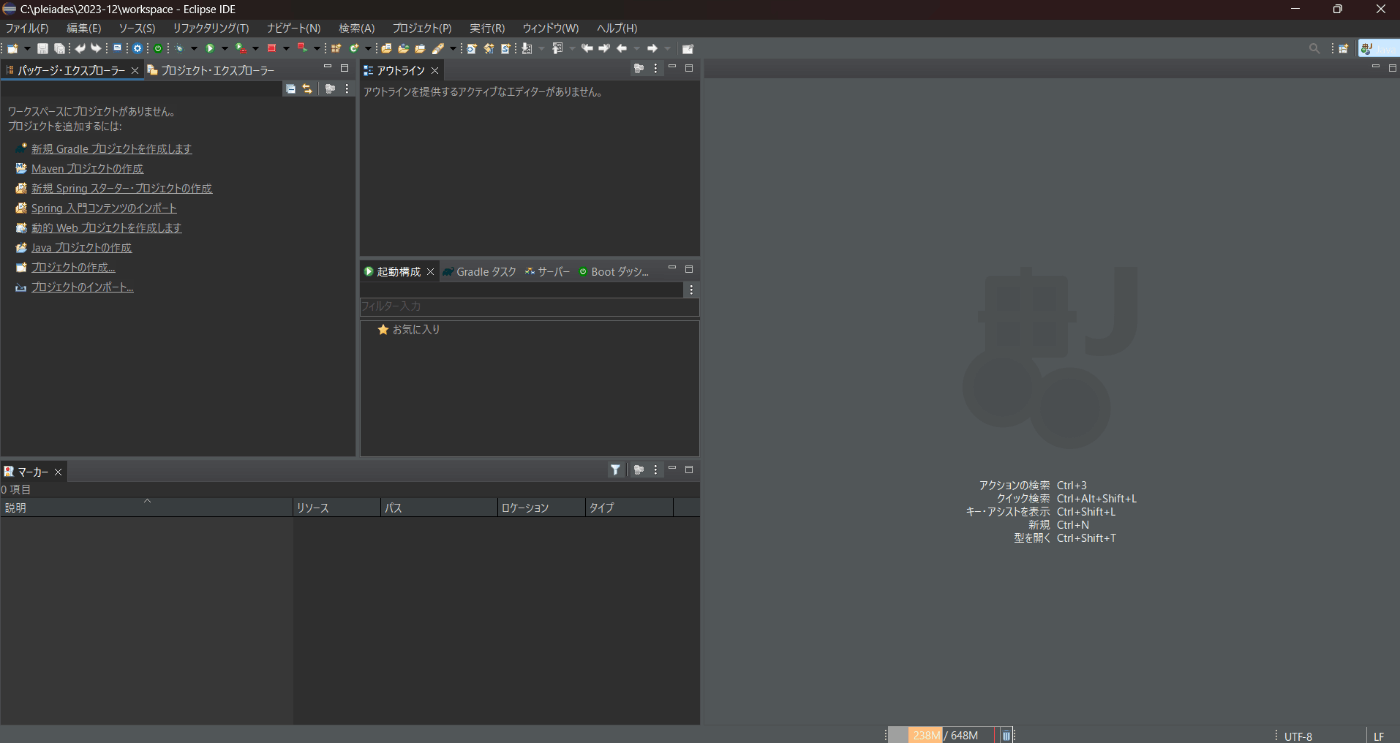Click 動的 Web プロジェクトを作成します link

106,228
